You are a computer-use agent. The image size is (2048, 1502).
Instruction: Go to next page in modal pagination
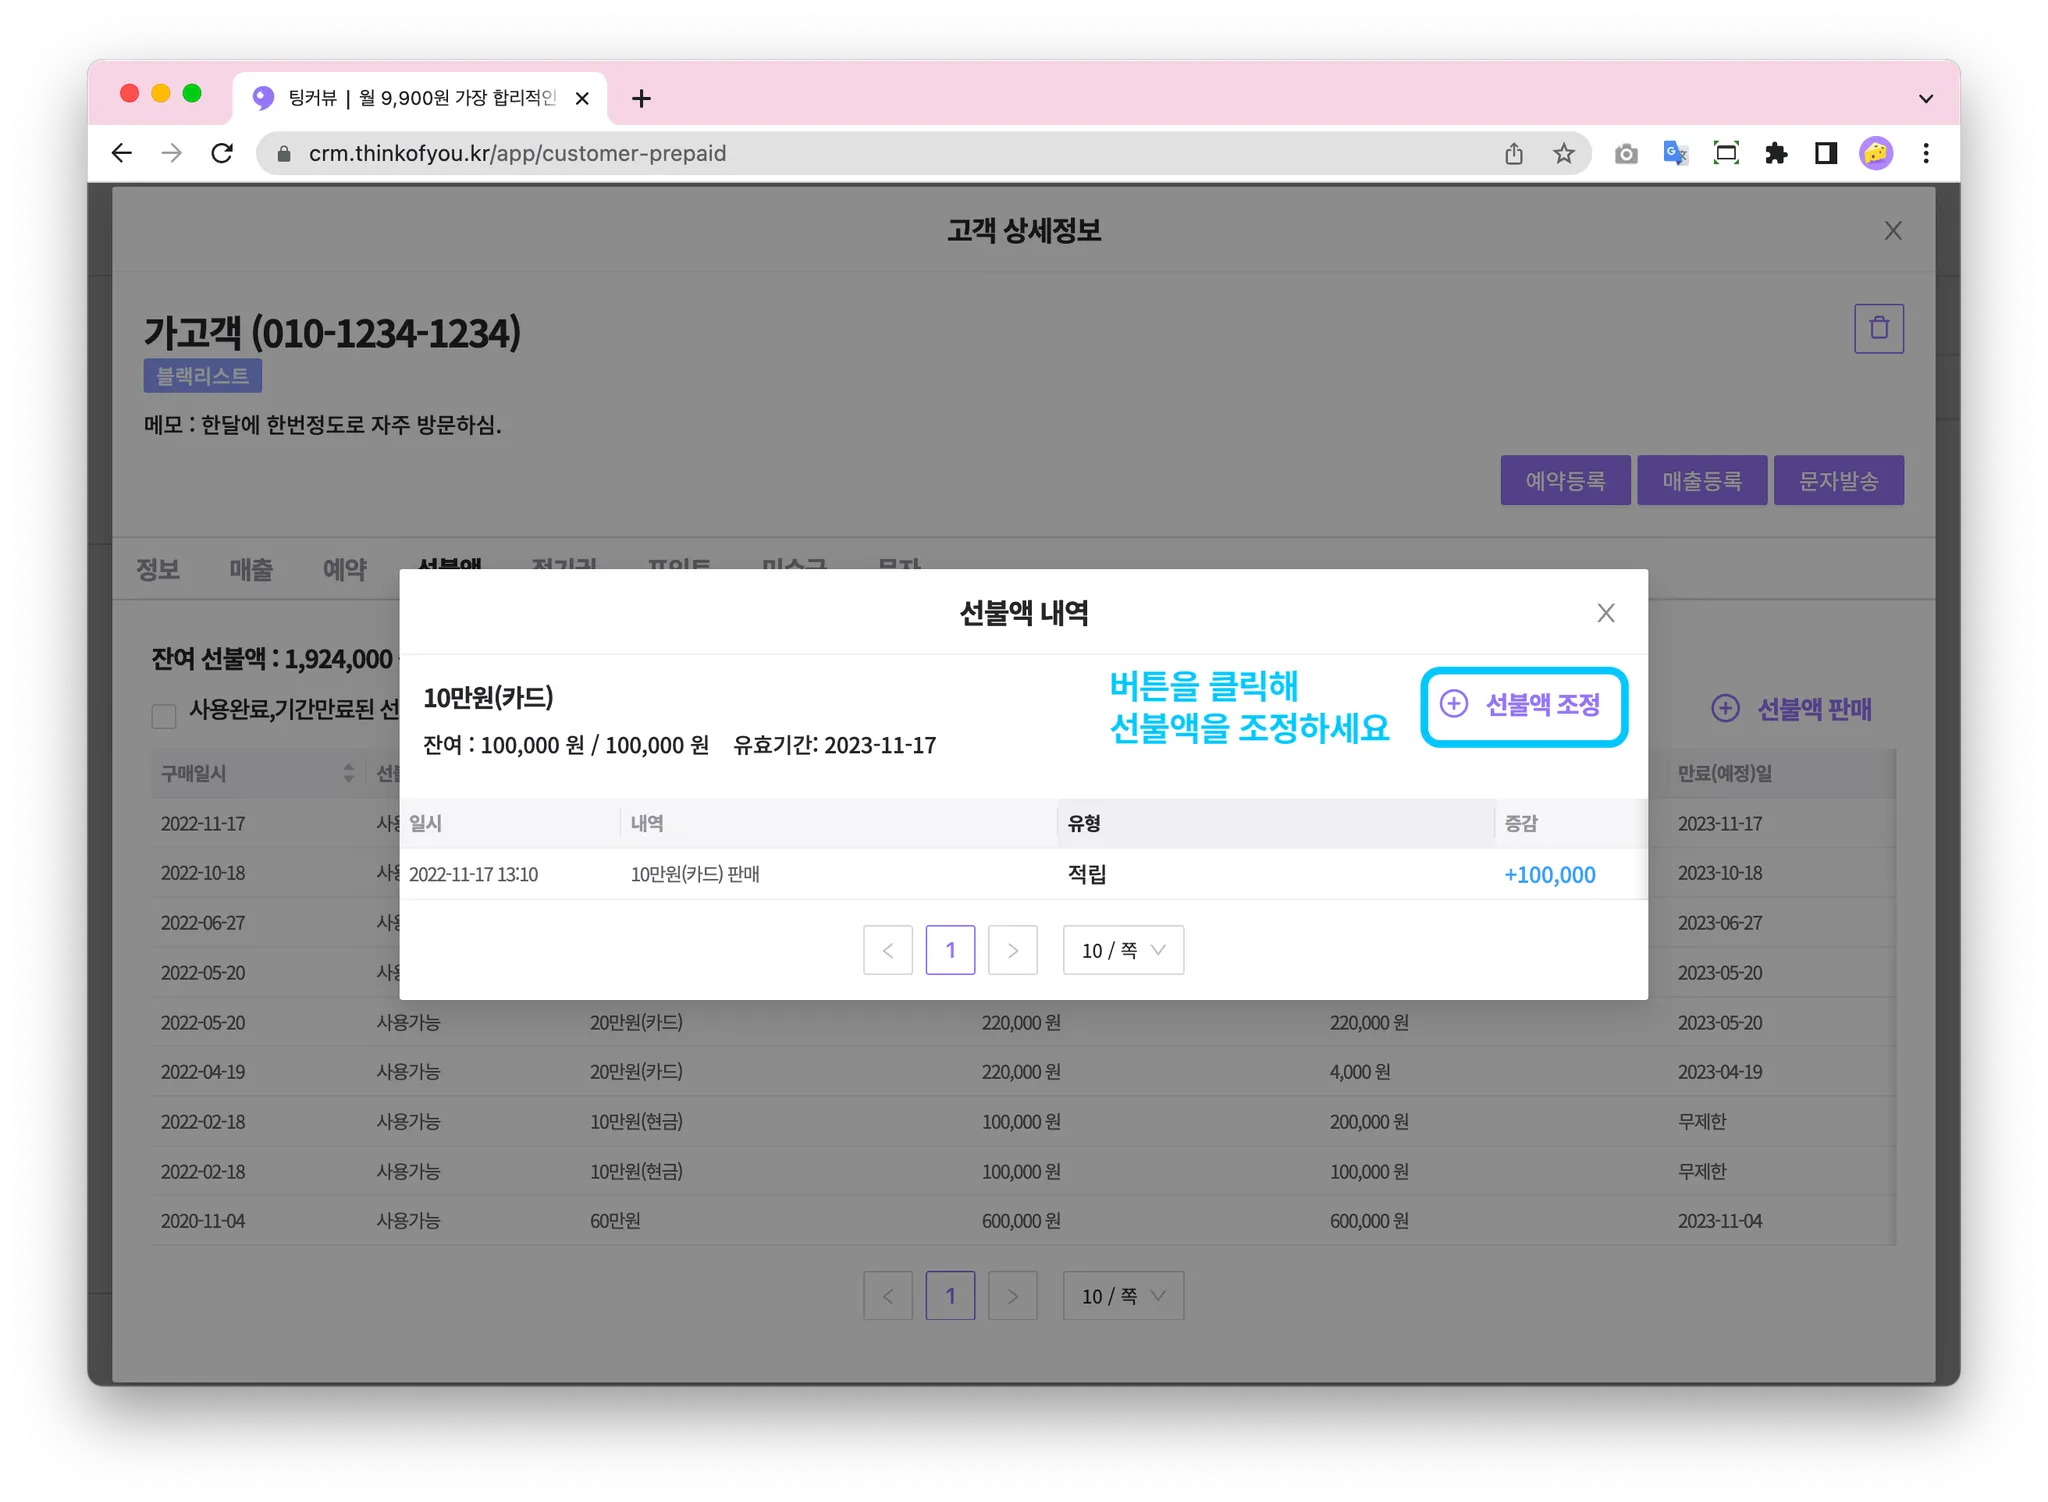(1012, 950)
